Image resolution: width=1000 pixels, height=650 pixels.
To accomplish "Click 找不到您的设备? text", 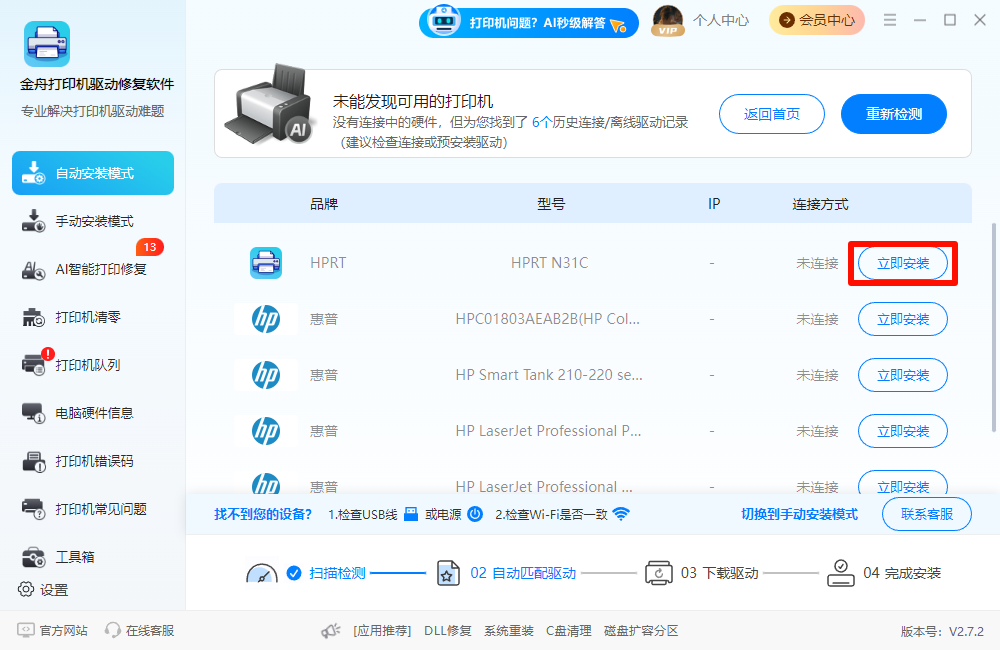I will 263,514.
